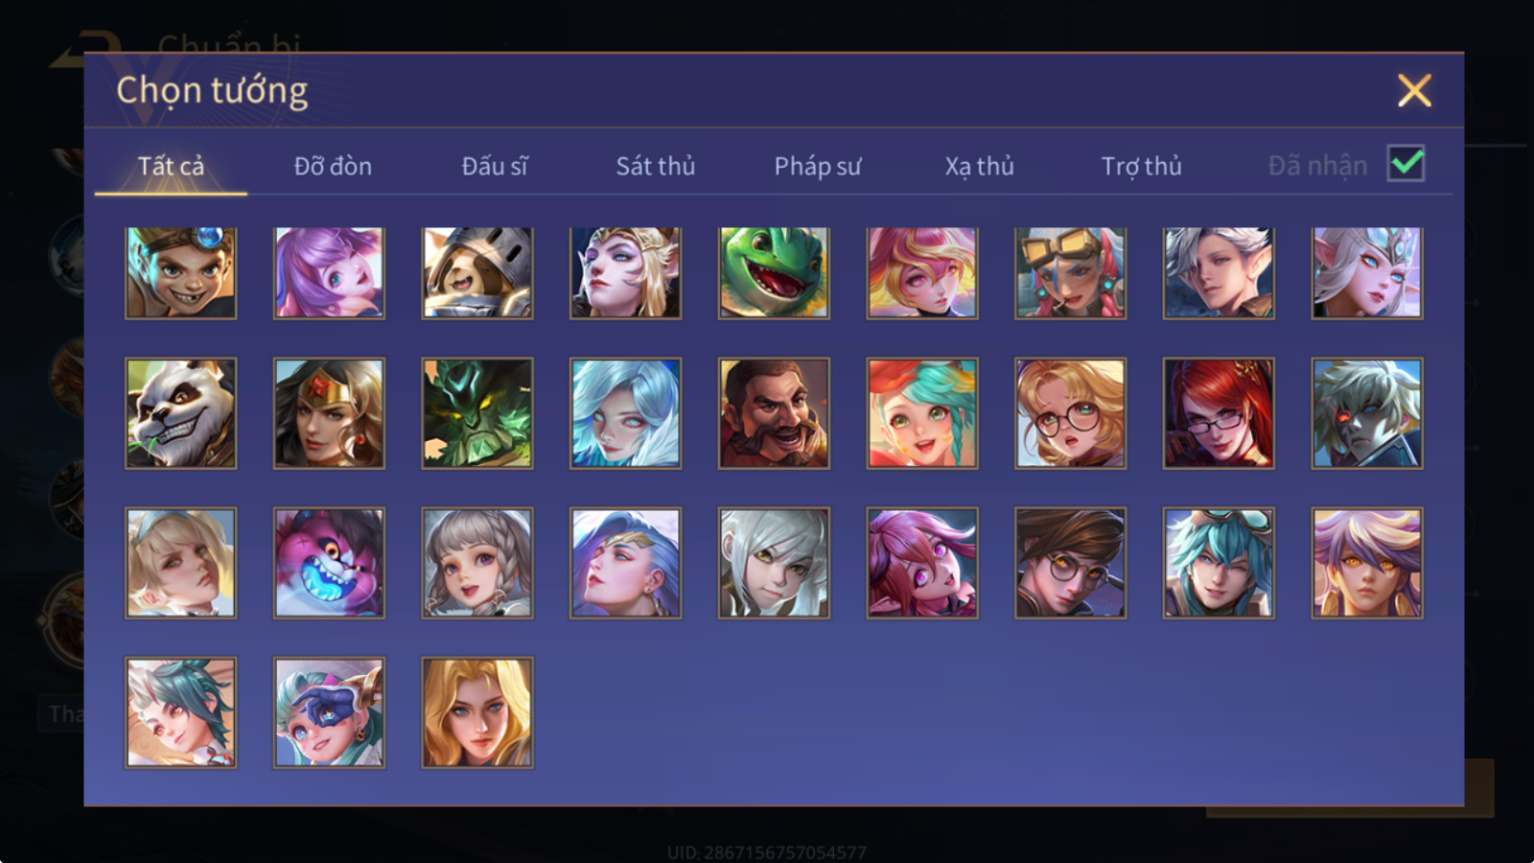The width and height of the screenshot is (1534, 863).
Task: Switch to the Xạ thủ tab
Action: 979,166
